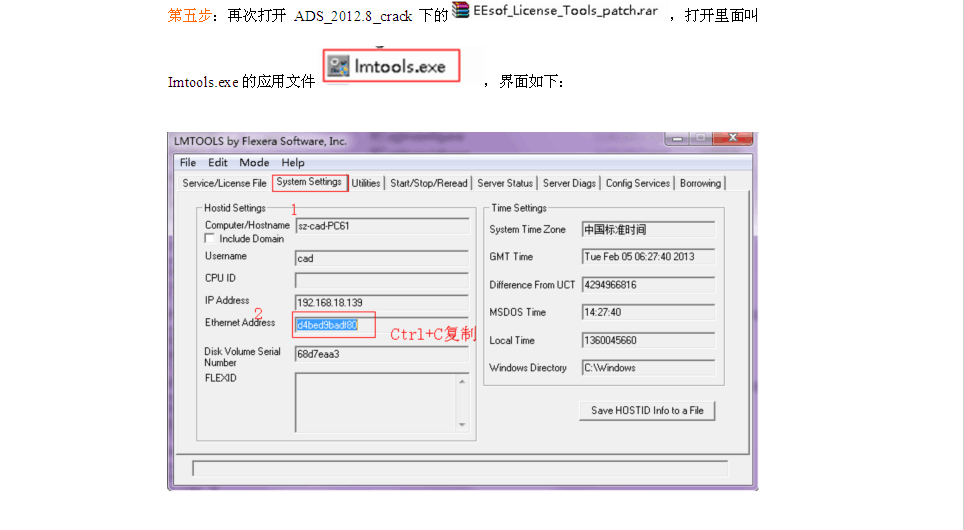Image resolution: width=964 pixels, height=530 pixels.
Task: Click the lmtools.exe application icon
Action: click(x=338, y=66)
